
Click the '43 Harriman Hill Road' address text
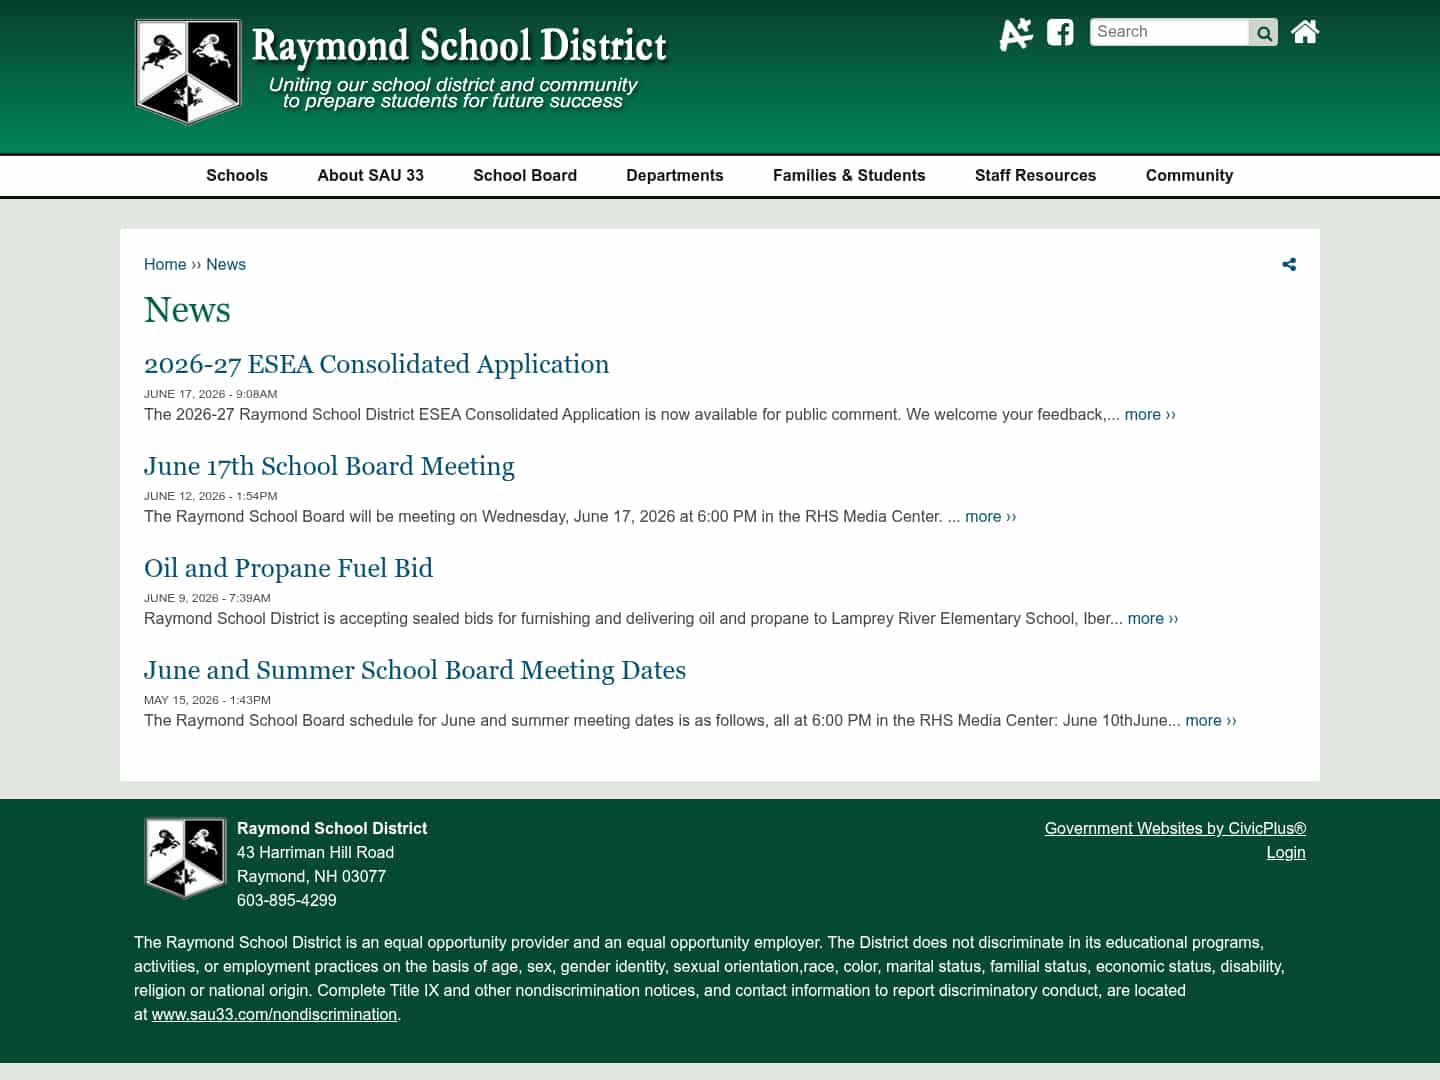[316, 852]
